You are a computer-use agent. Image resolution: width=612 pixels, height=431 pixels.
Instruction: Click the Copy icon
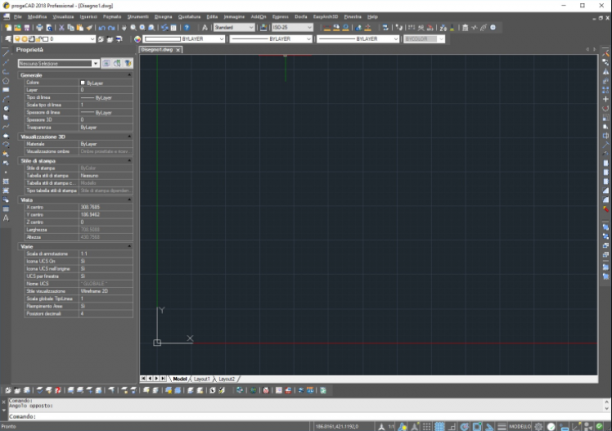click(x=71, y=28)
